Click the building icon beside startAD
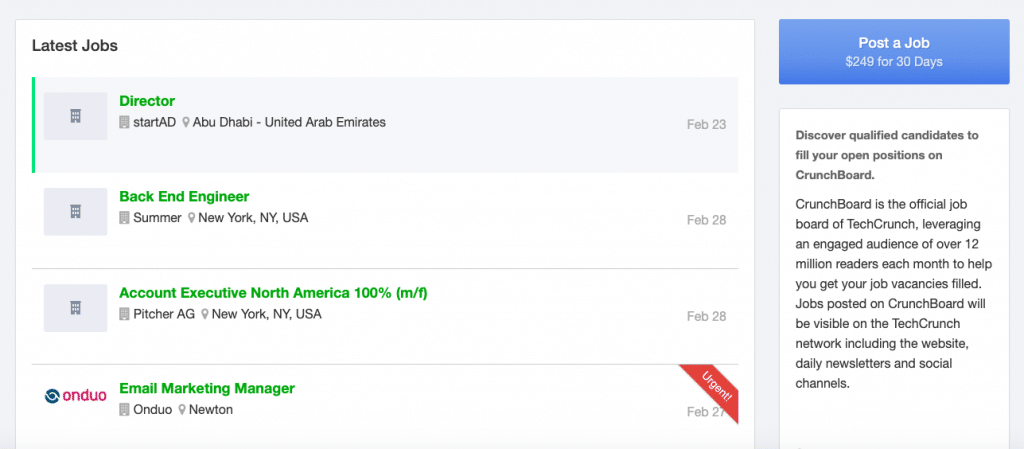The image size is (1024, 449). tap(125, 122)
